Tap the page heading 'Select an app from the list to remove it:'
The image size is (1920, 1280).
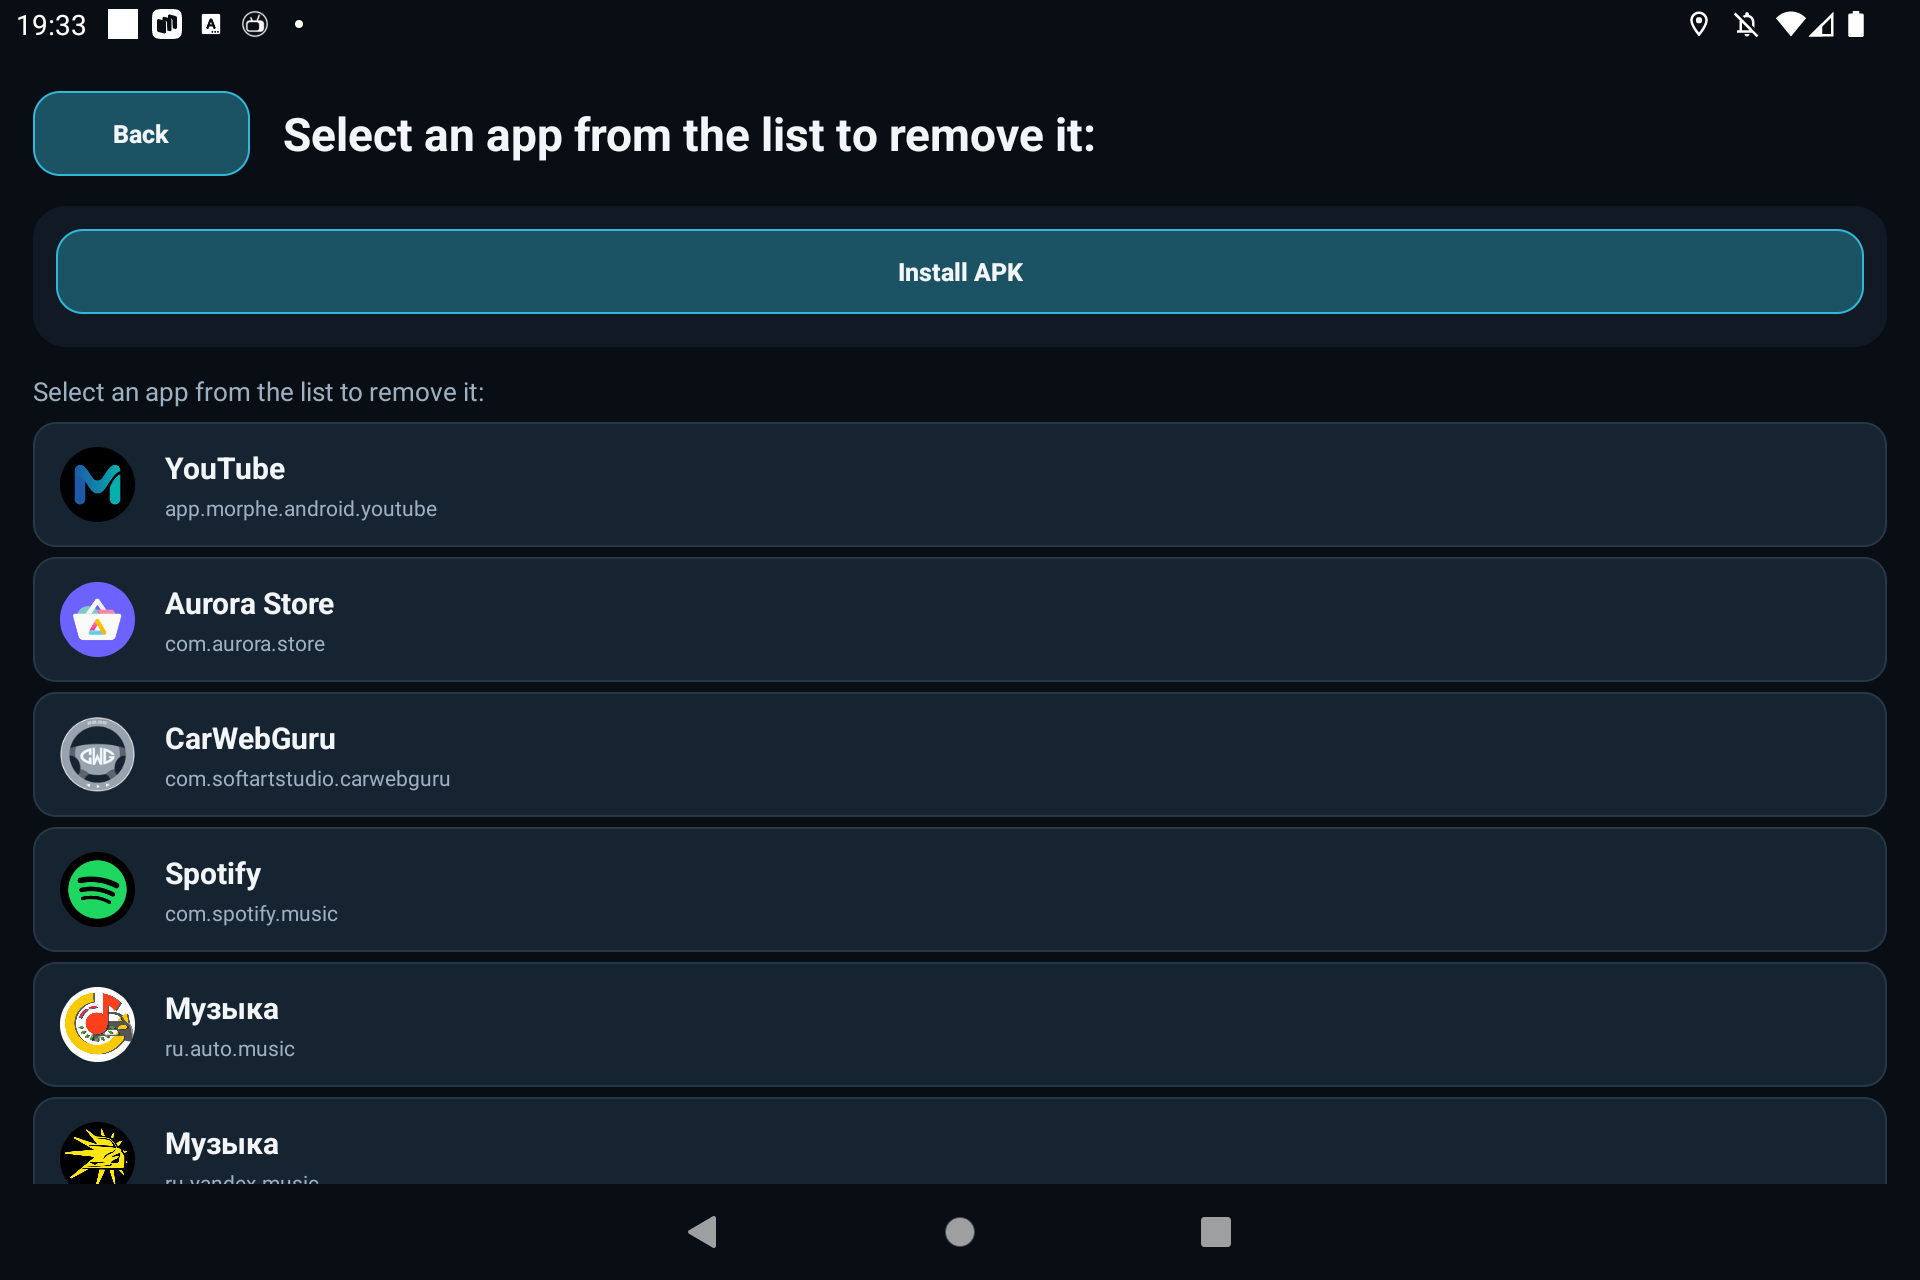[689, 135]
